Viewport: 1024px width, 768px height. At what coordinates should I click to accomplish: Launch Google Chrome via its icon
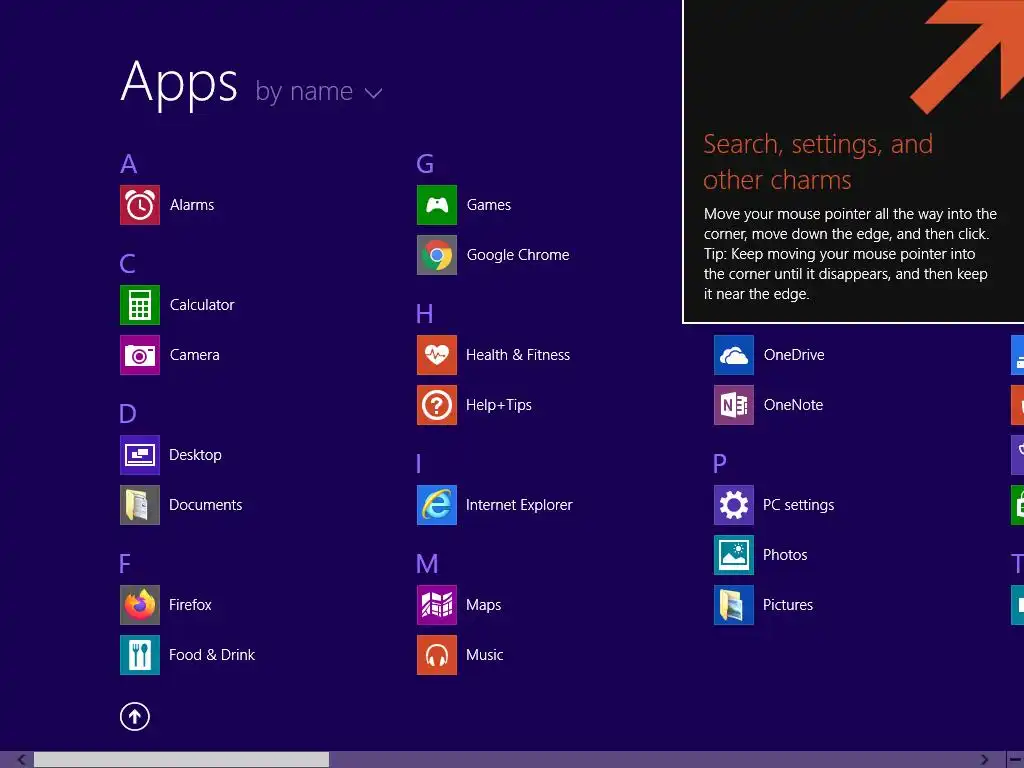click(437, 255)
